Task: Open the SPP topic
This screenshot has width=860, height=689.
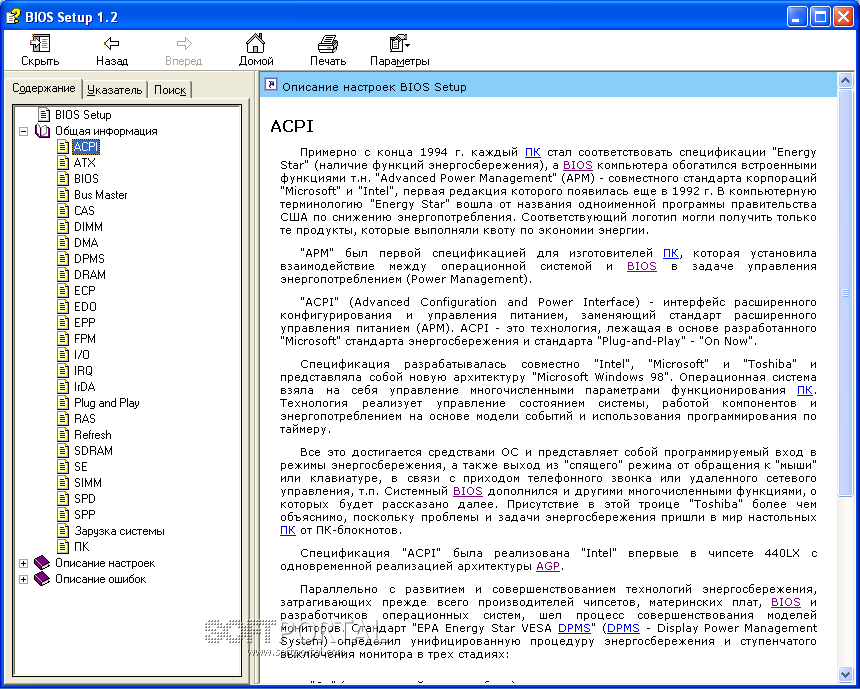Action: (x=84, y=515)
